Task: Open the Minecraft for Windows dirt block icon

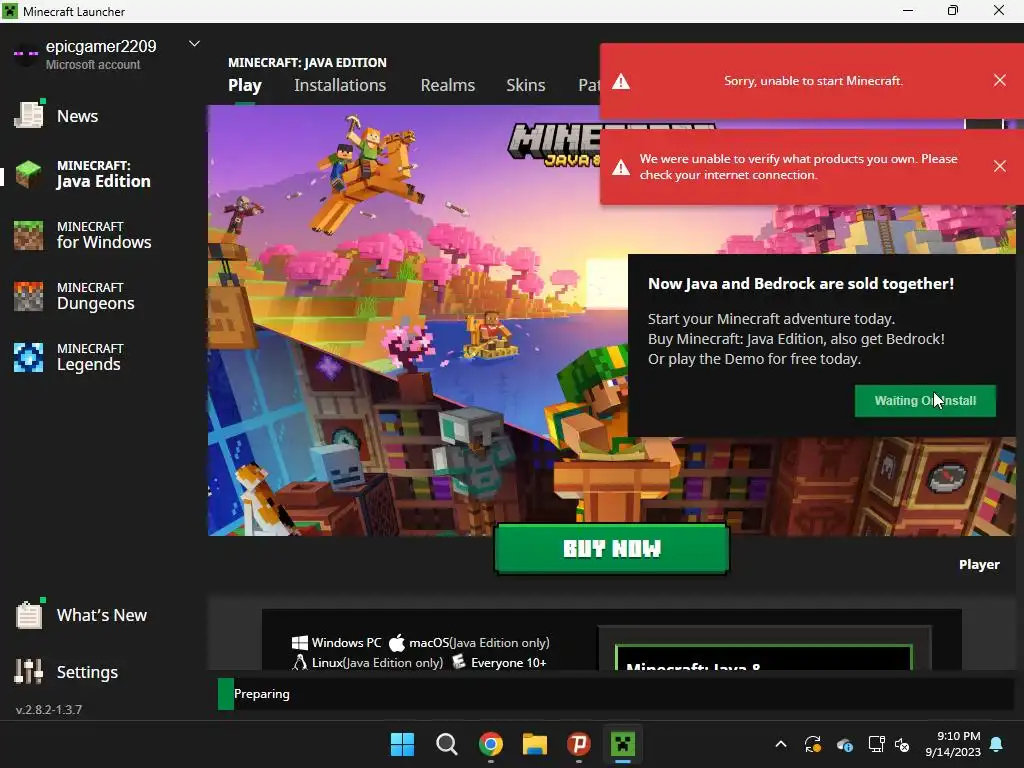Action: click(29, 235)
